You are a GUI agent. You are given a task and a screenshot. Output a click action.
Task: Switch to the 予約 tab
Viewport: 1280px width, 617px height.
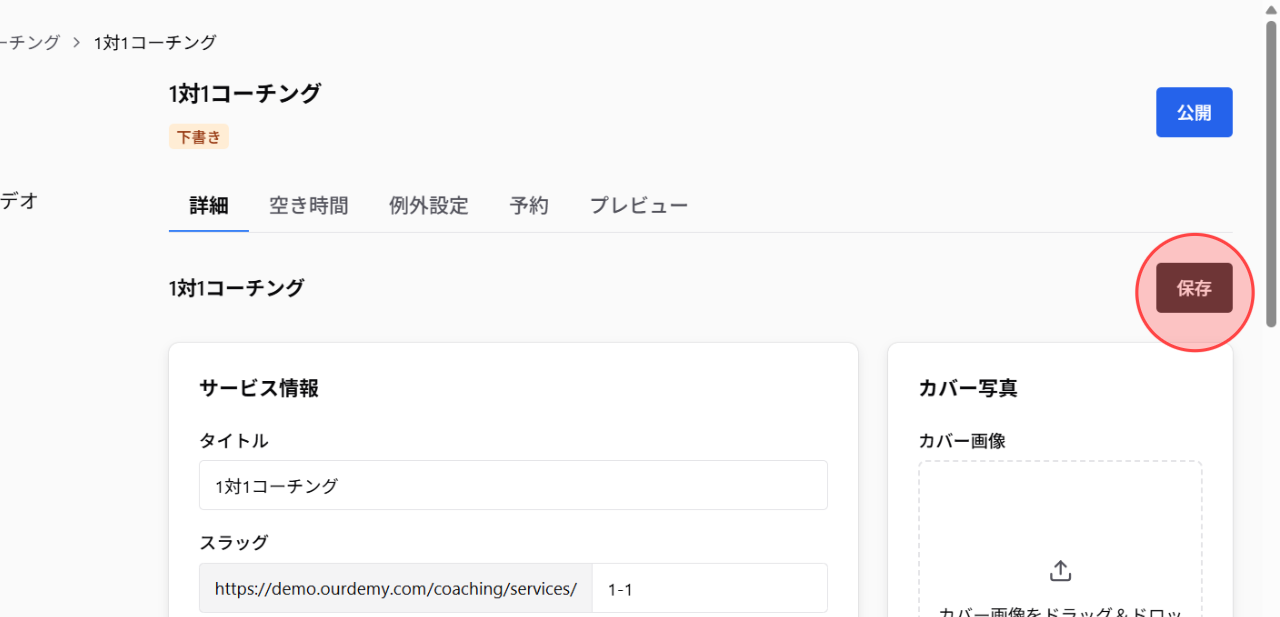point(529,206)
